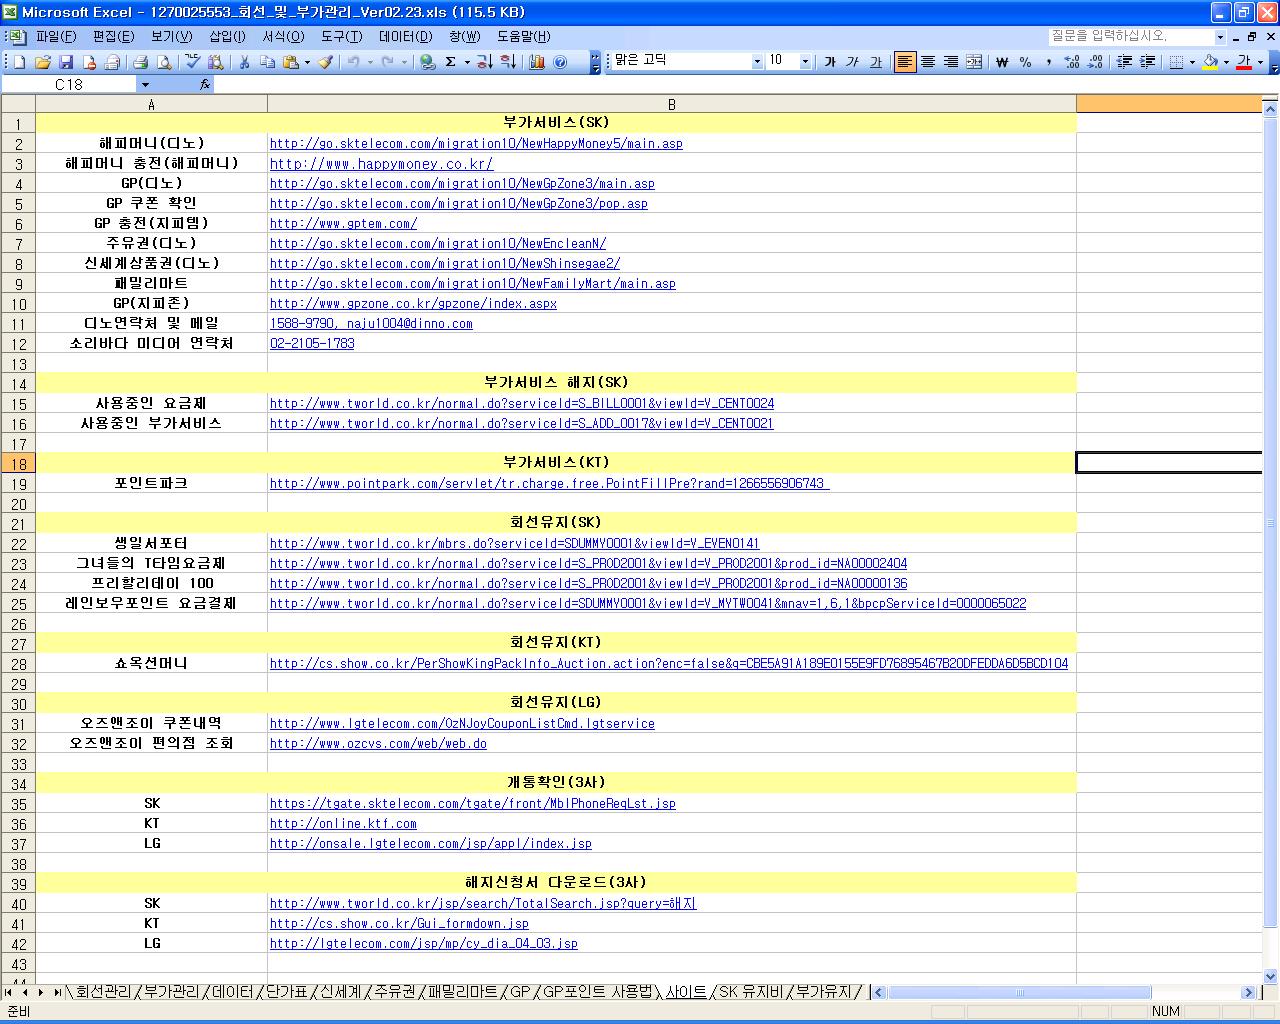
Task: Apply the yellow fill color
Action: 1210,62
